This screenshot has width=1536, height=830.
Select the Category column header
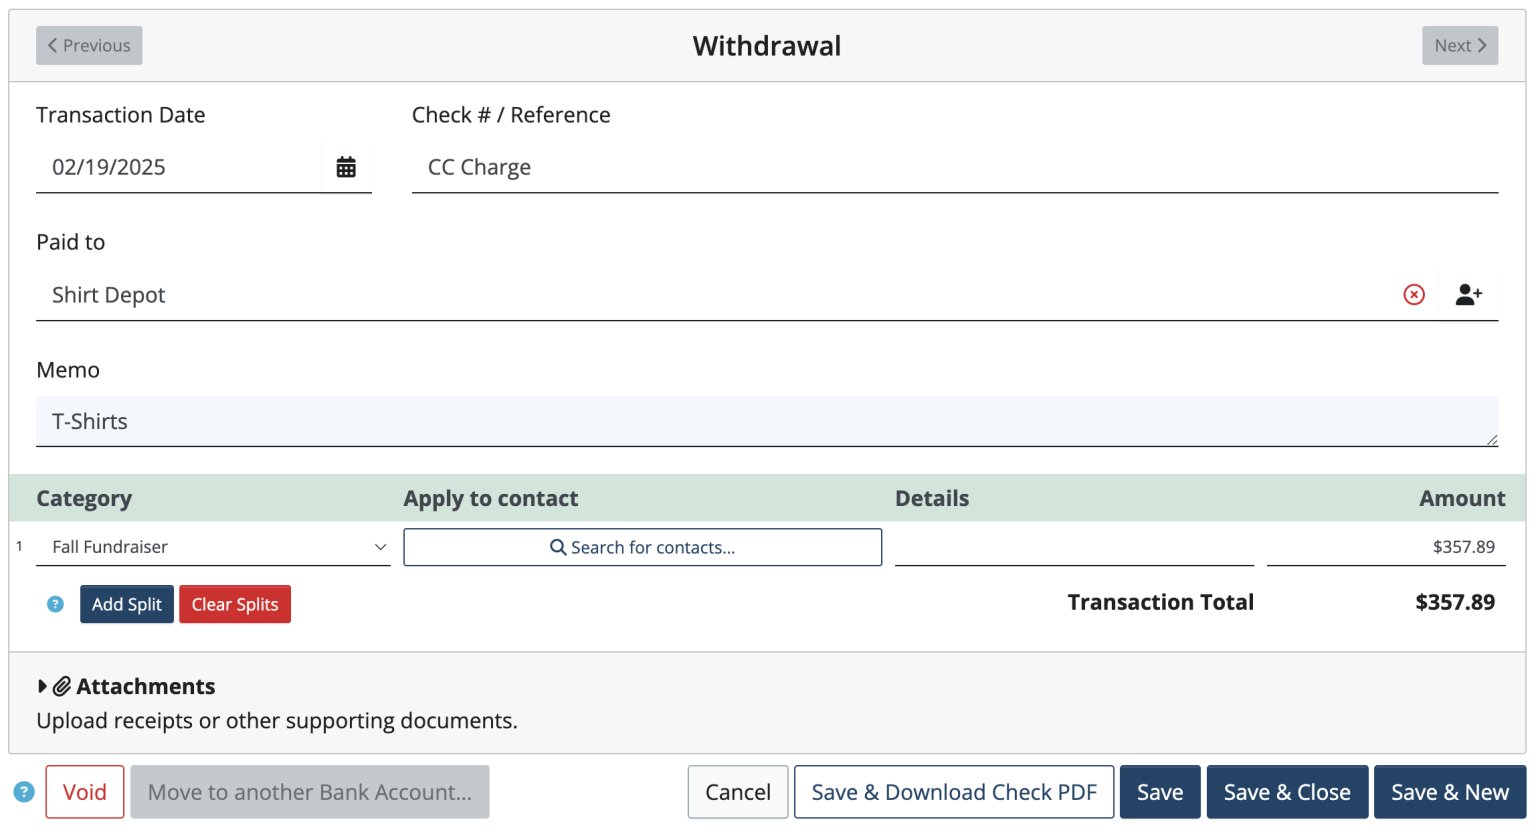coord(84,498)
